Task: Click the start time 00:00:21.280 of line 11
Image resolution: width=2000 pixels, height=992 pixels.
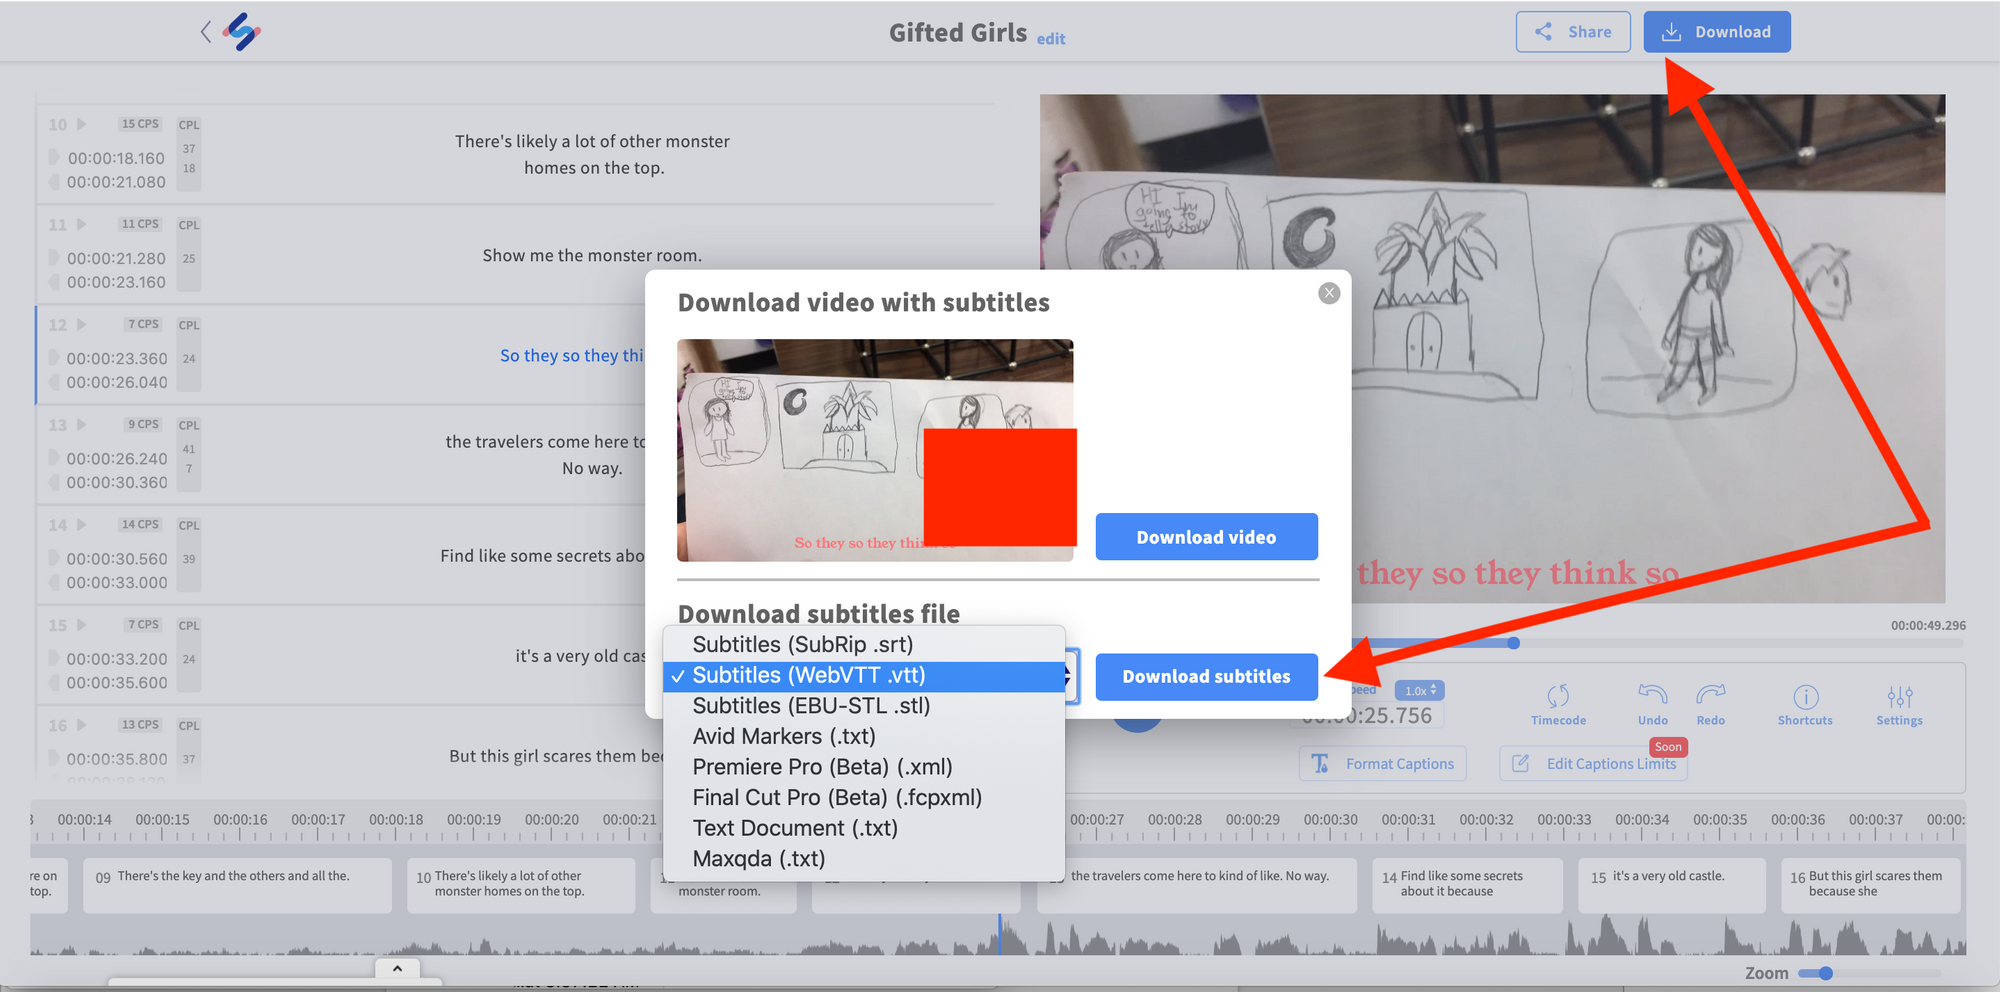Action: [116, 258]
